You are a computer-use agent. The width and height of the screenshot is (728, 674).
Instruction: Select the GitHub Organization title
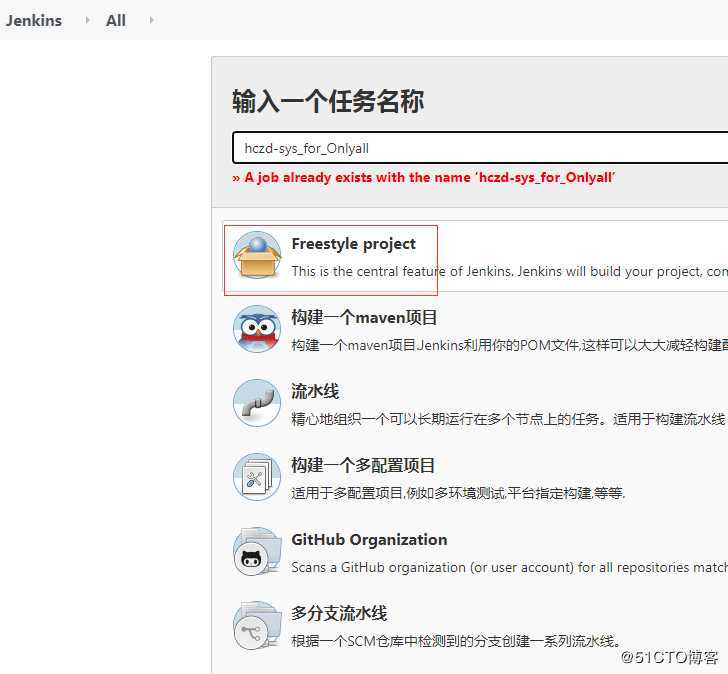[x=369, y=539]
